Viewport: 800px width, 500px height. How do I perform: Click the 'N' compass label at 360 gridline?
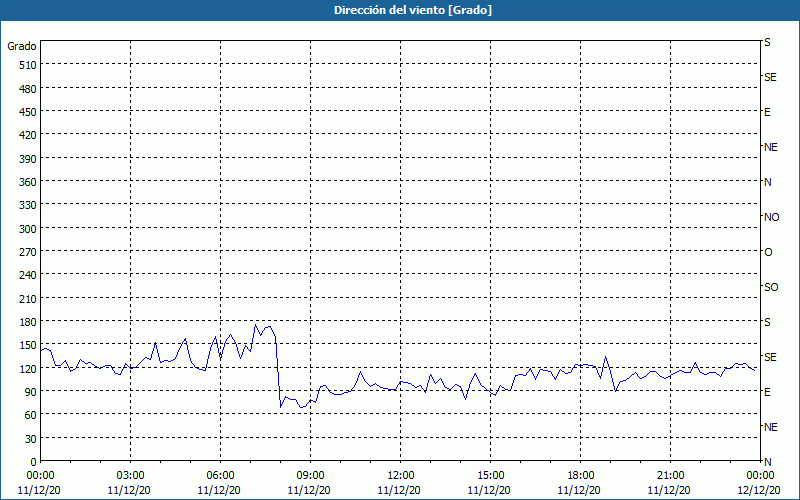pyautogui.click(x=767, y=182)
